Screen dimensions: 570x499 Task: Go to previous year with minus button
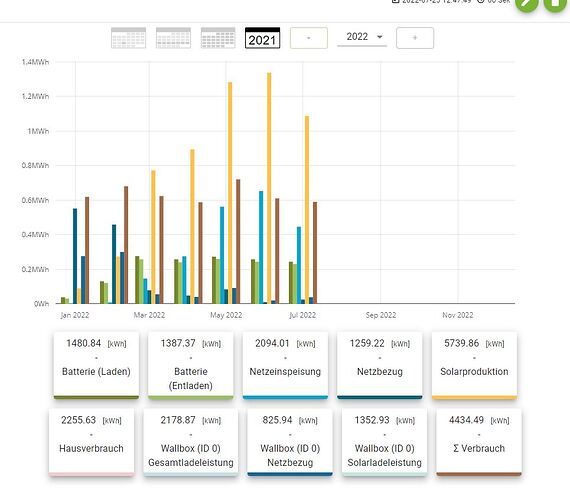pos(309,38)
